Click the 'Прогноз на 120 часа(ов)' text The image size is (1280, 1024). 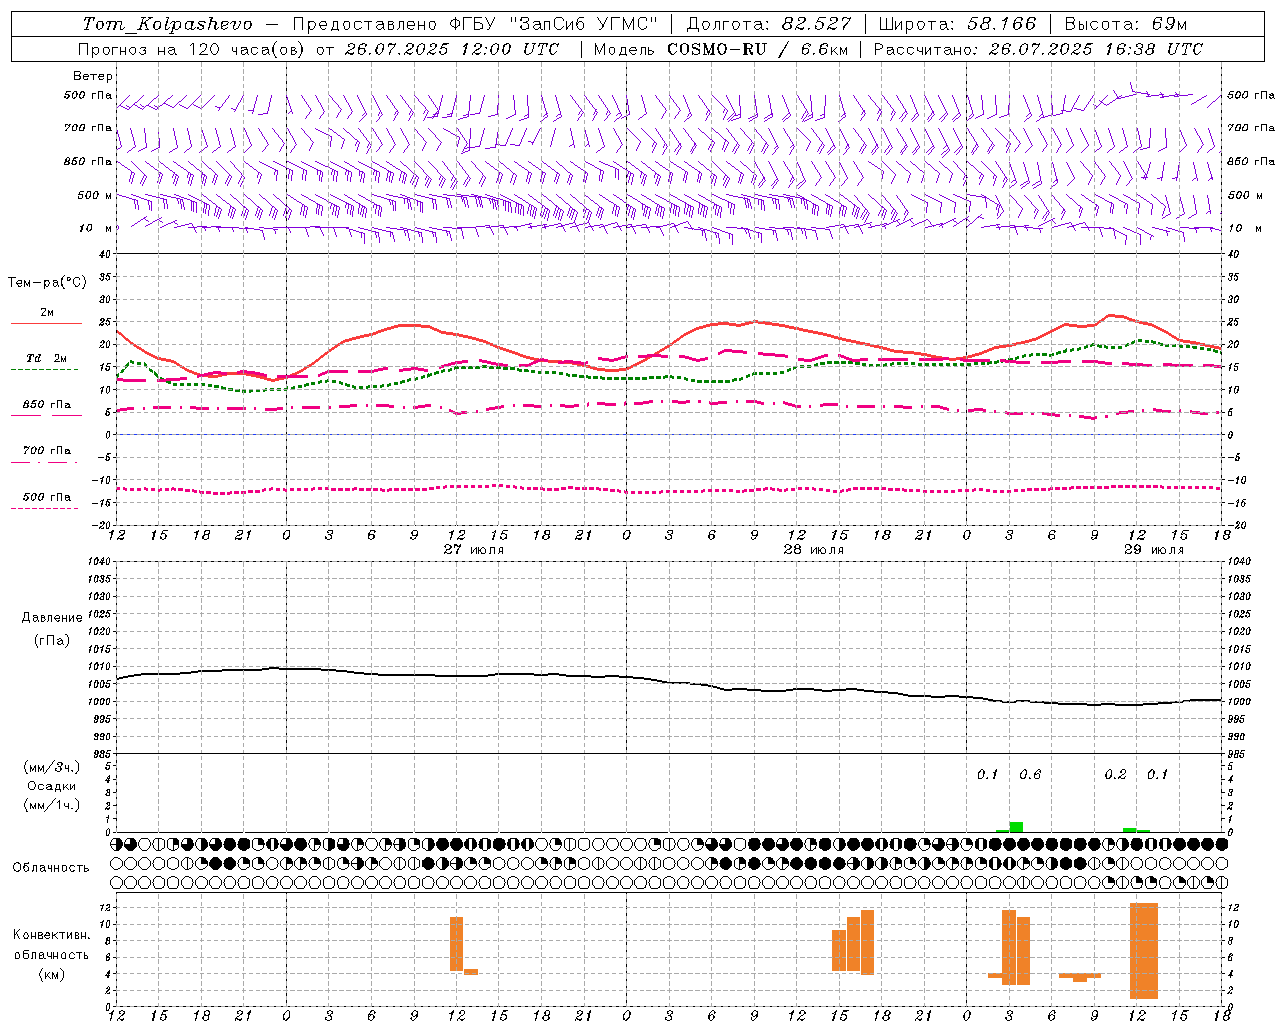click(x=192, y=49)
